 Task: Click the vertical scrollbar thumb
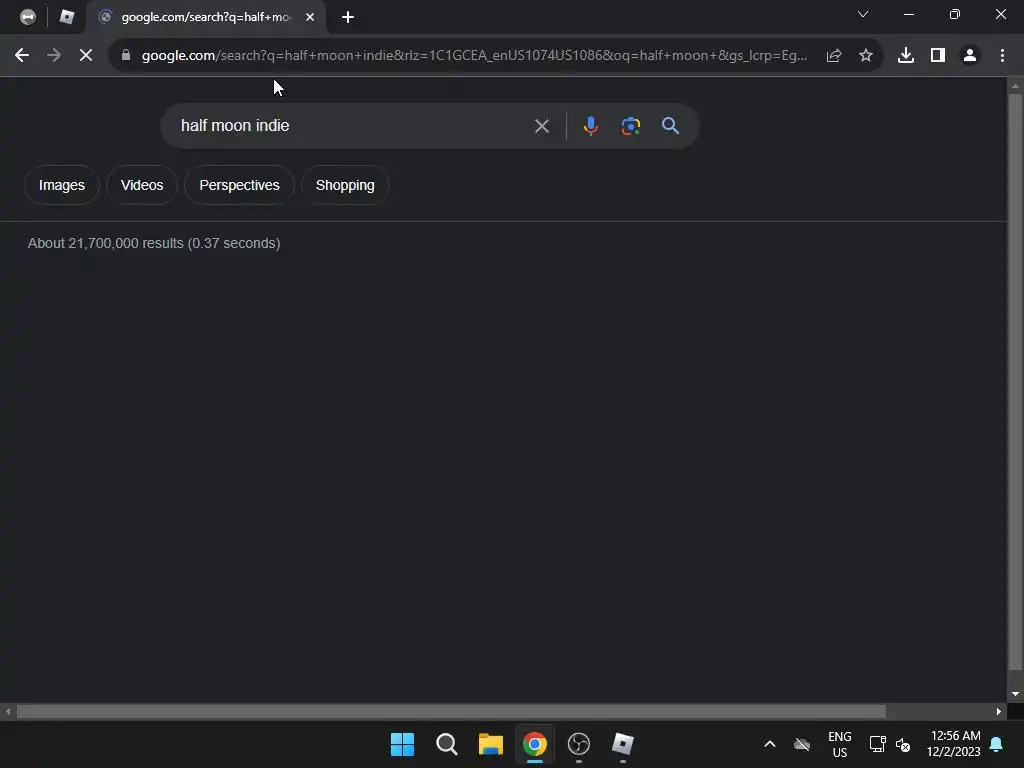coord(1015,382)
